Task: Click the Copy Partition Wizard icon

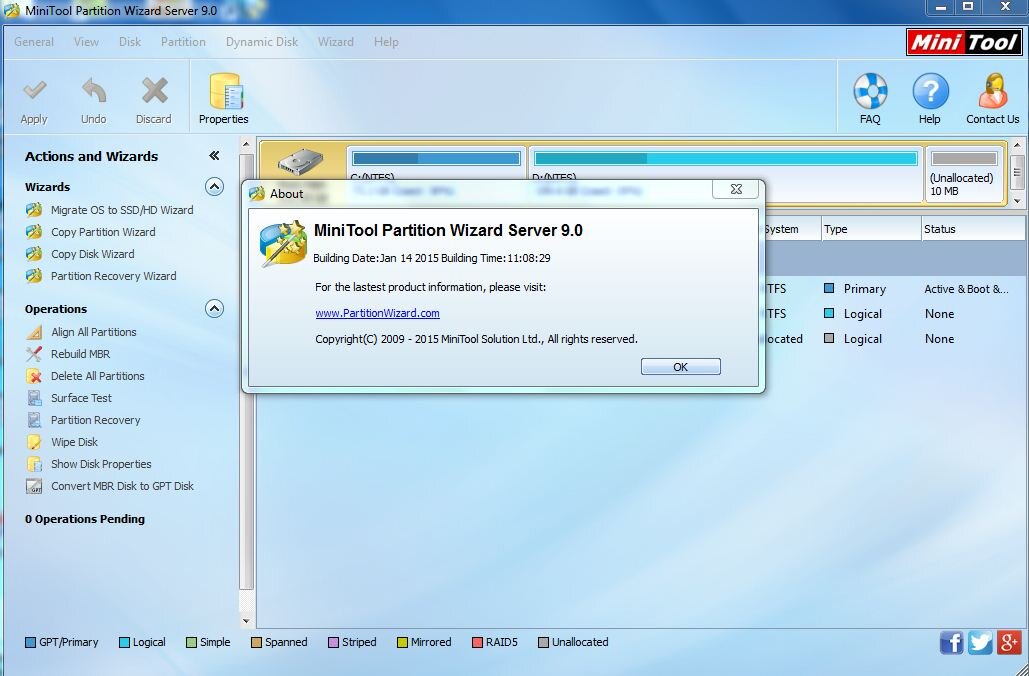Action: (33, 232)
